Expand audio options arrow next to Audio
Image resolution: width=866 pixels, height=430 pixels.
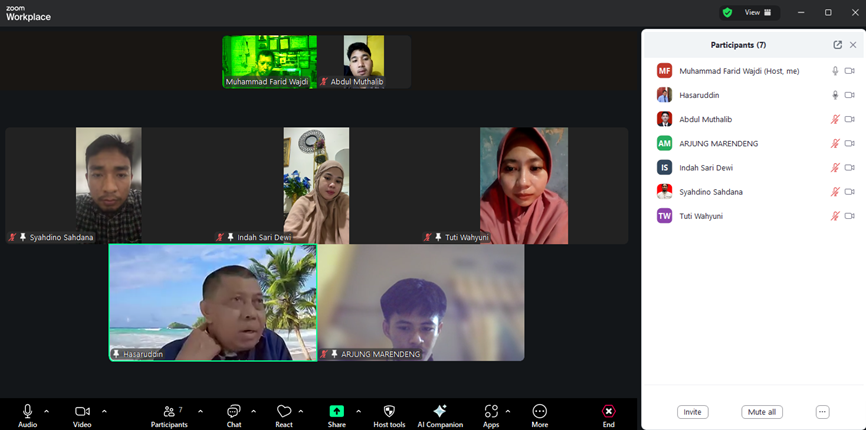[46, 411]
